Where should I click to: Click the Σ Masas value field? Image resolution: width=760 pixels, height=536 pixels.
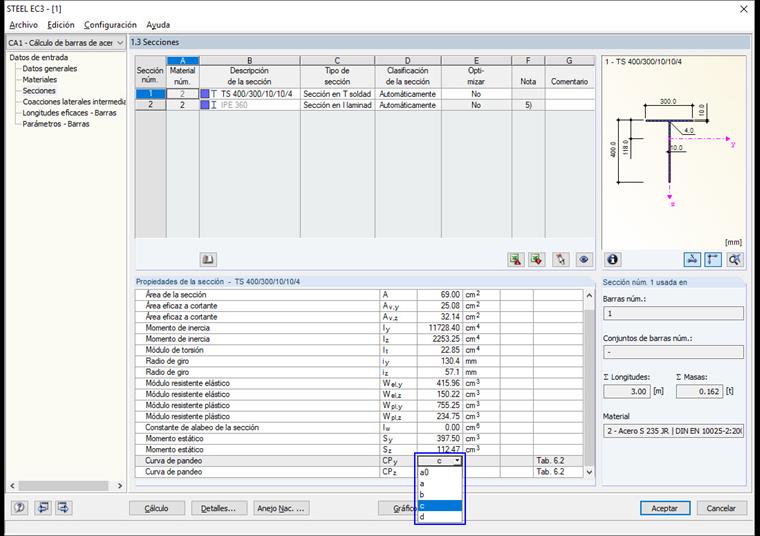point(699,391)
